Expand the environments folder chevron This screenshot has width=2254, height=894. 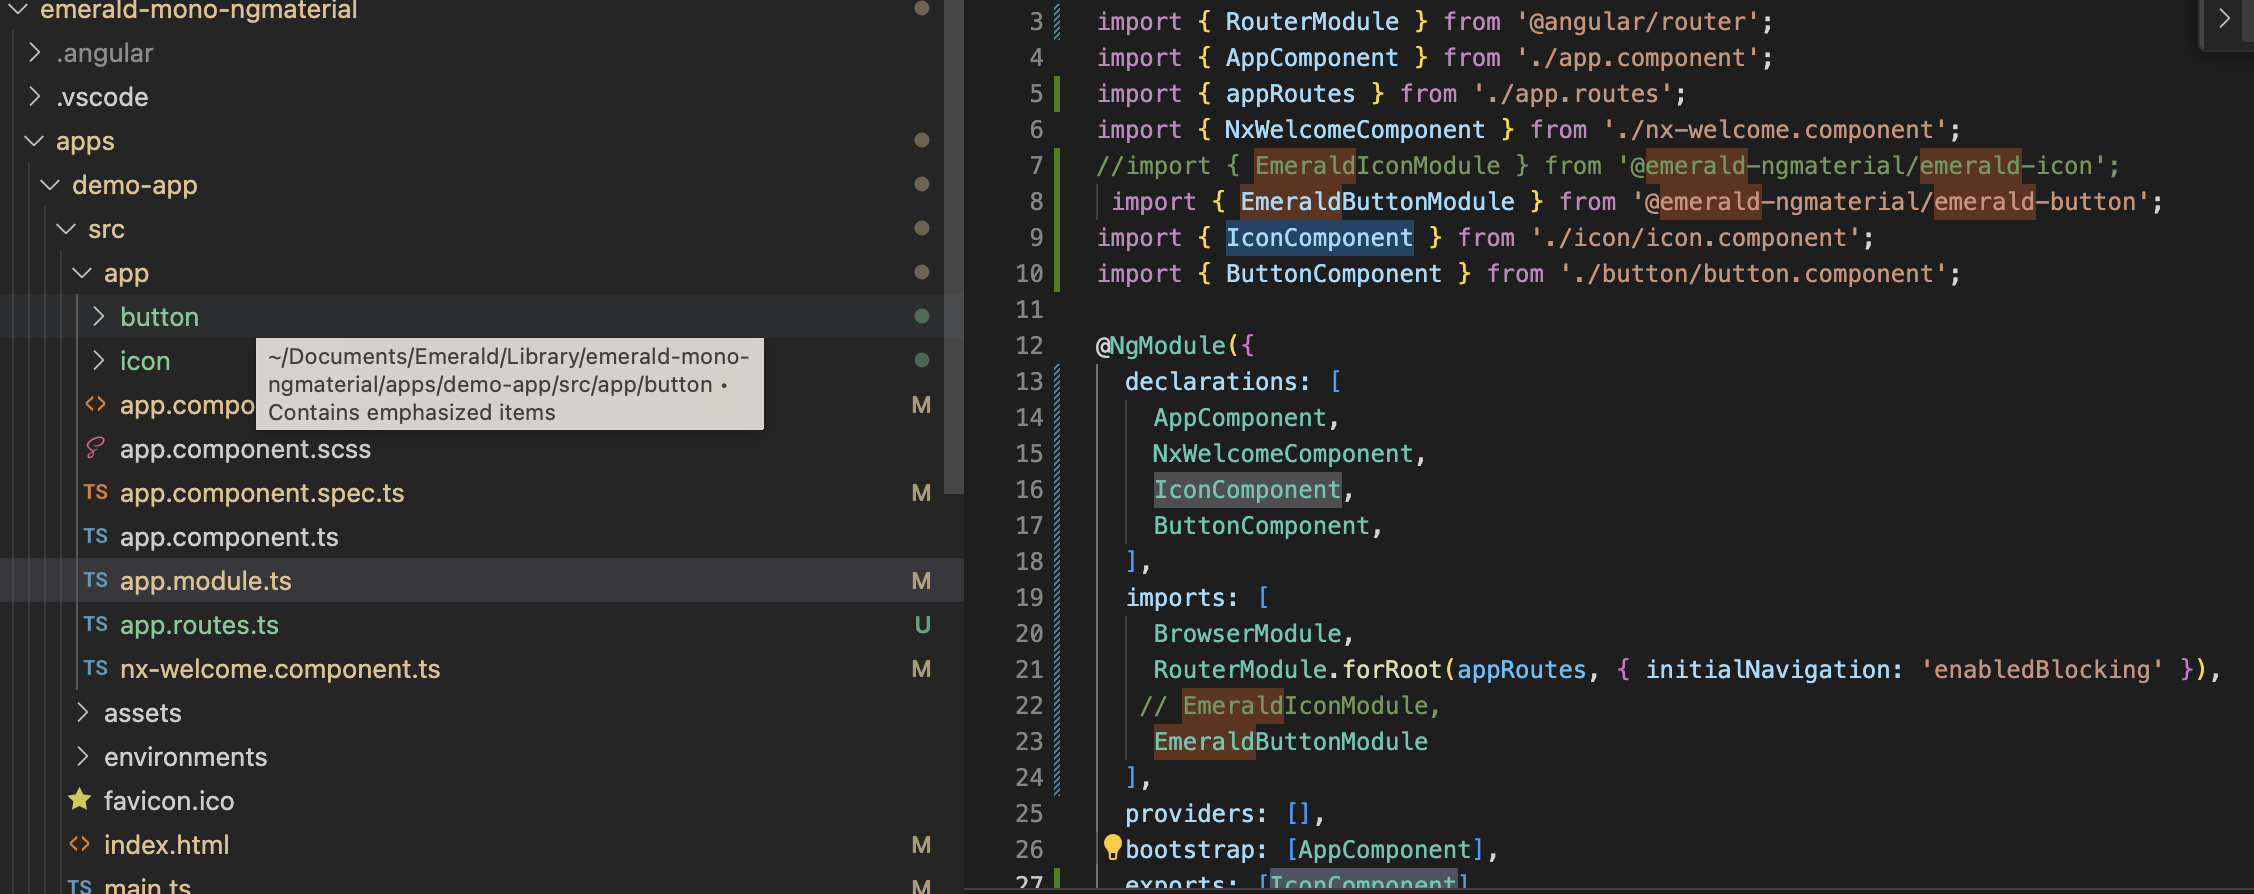click(x=83, y=756)
